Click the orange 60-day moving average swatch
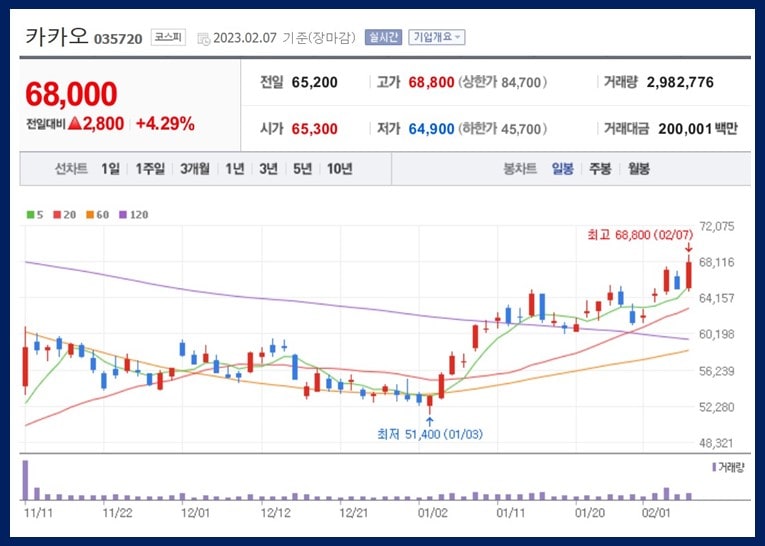Viewport: 765px width, 546px height. pyautogui.click(x=90, y=215)
